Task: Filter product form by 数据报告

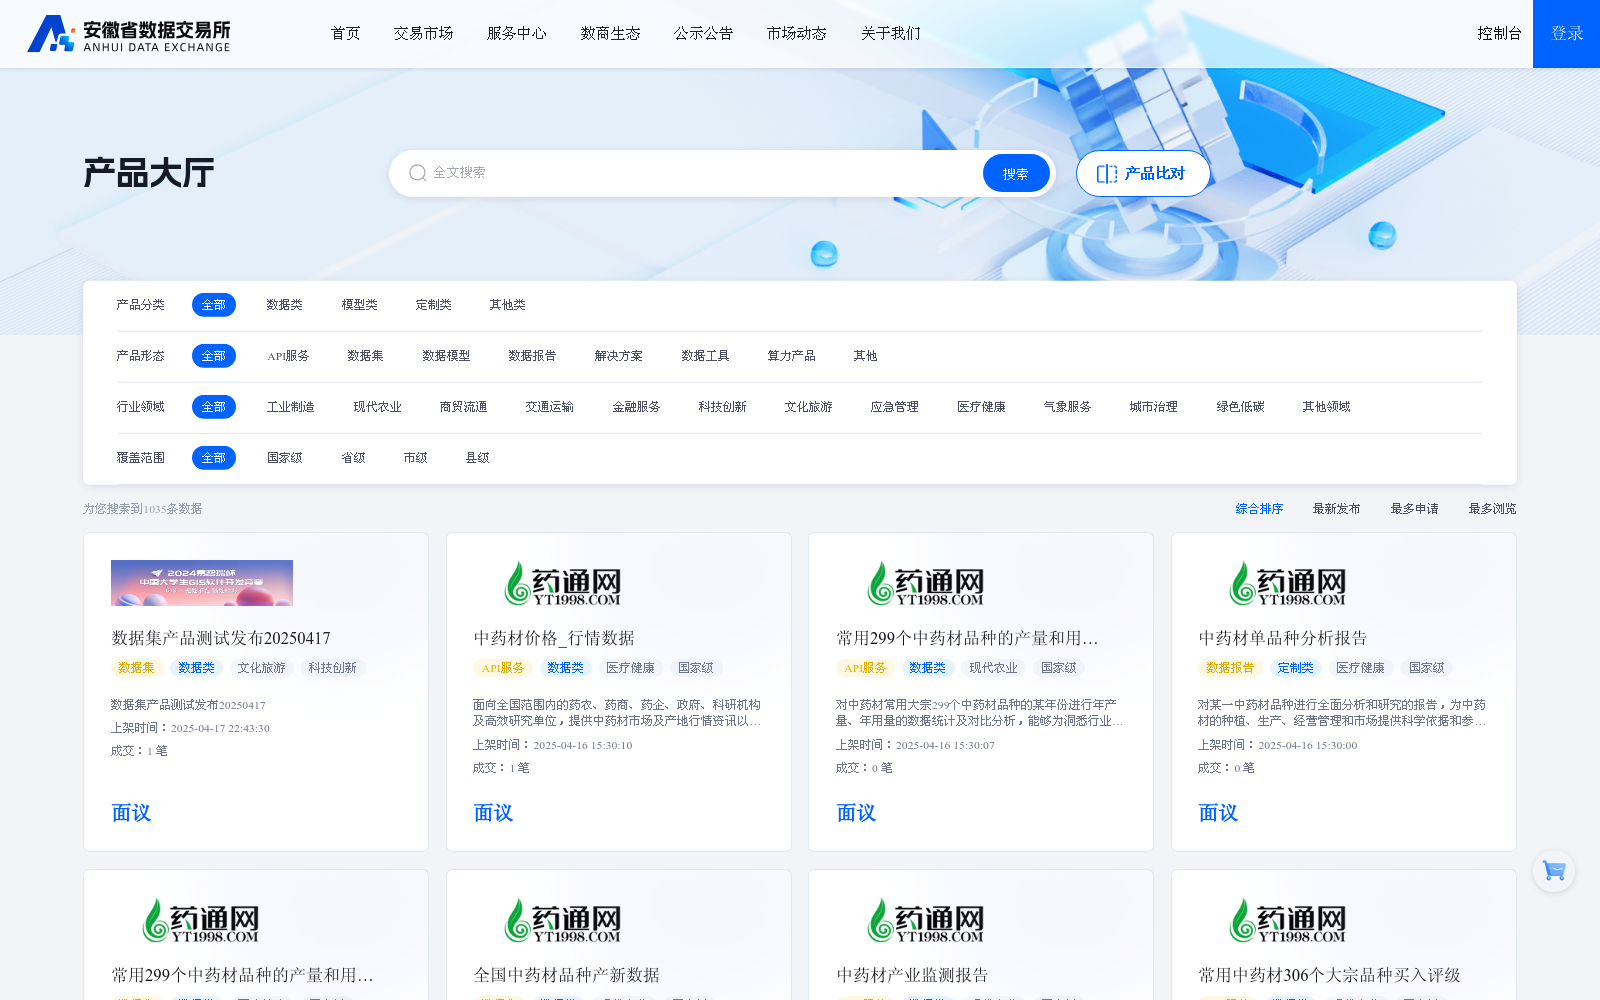Action: point(532,356)
